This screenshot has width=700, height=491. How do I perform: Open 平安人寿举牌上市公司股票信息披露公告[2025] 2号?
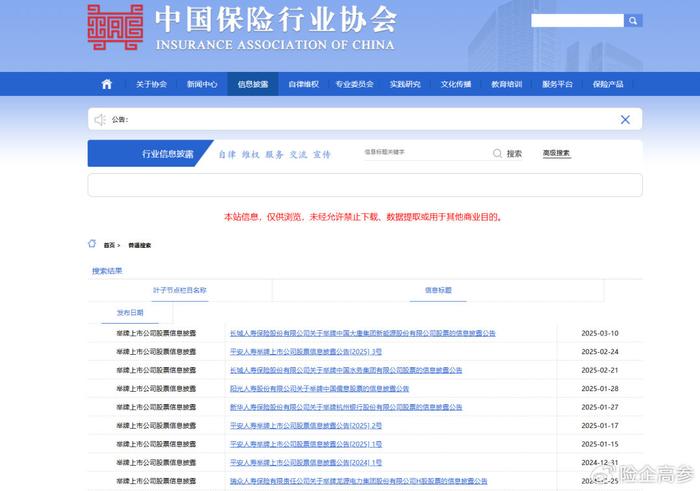coord(306,426)
